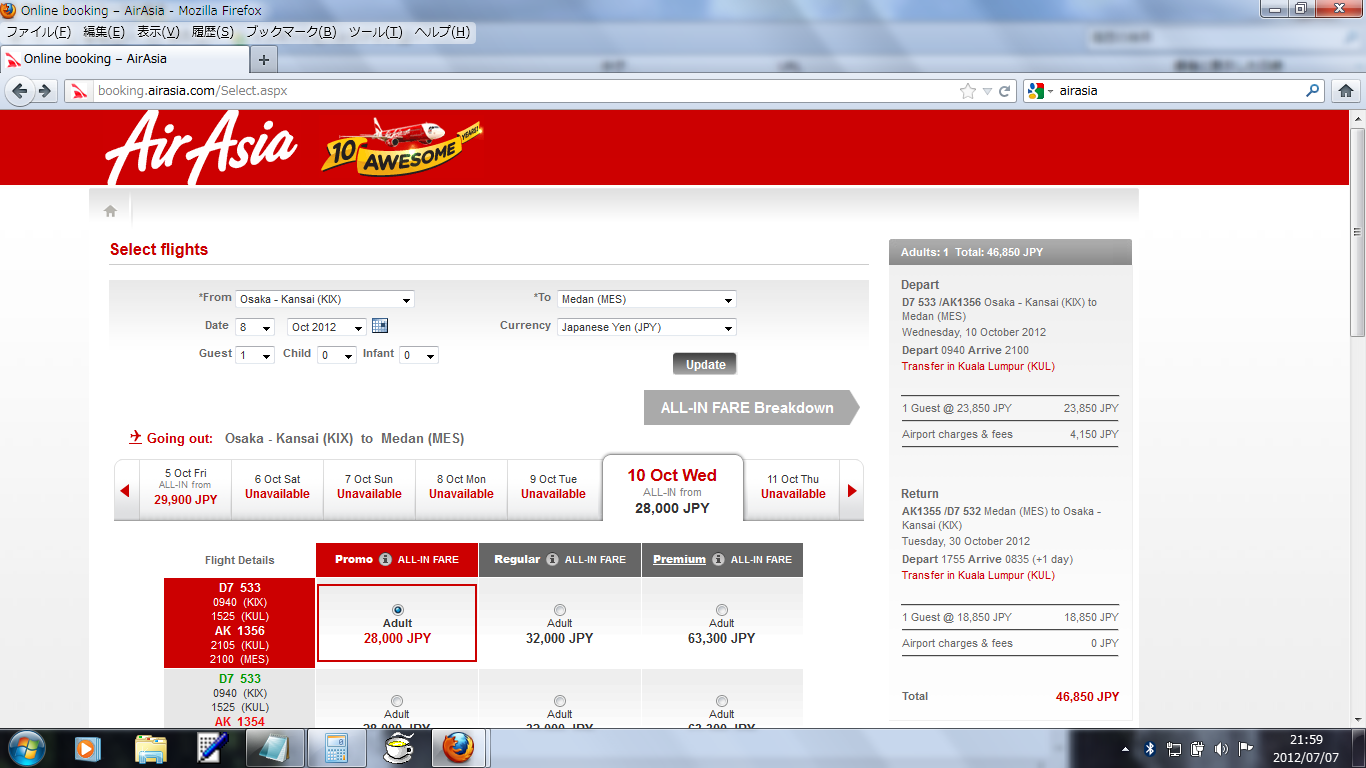The image size is (1366, 768).
Task: Select the 9 Oct Tue unavailable date
Action: coord(553,490)
